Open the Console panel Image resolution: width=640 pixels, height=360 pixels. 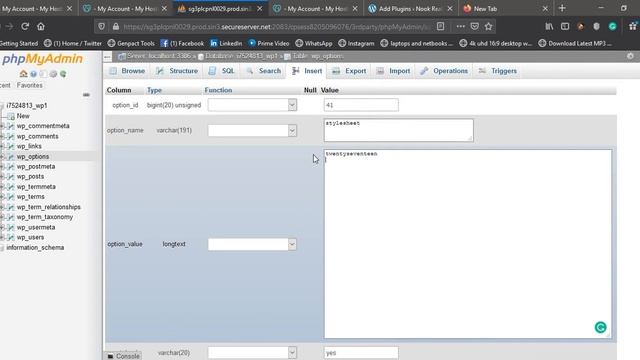coord(123,356)
